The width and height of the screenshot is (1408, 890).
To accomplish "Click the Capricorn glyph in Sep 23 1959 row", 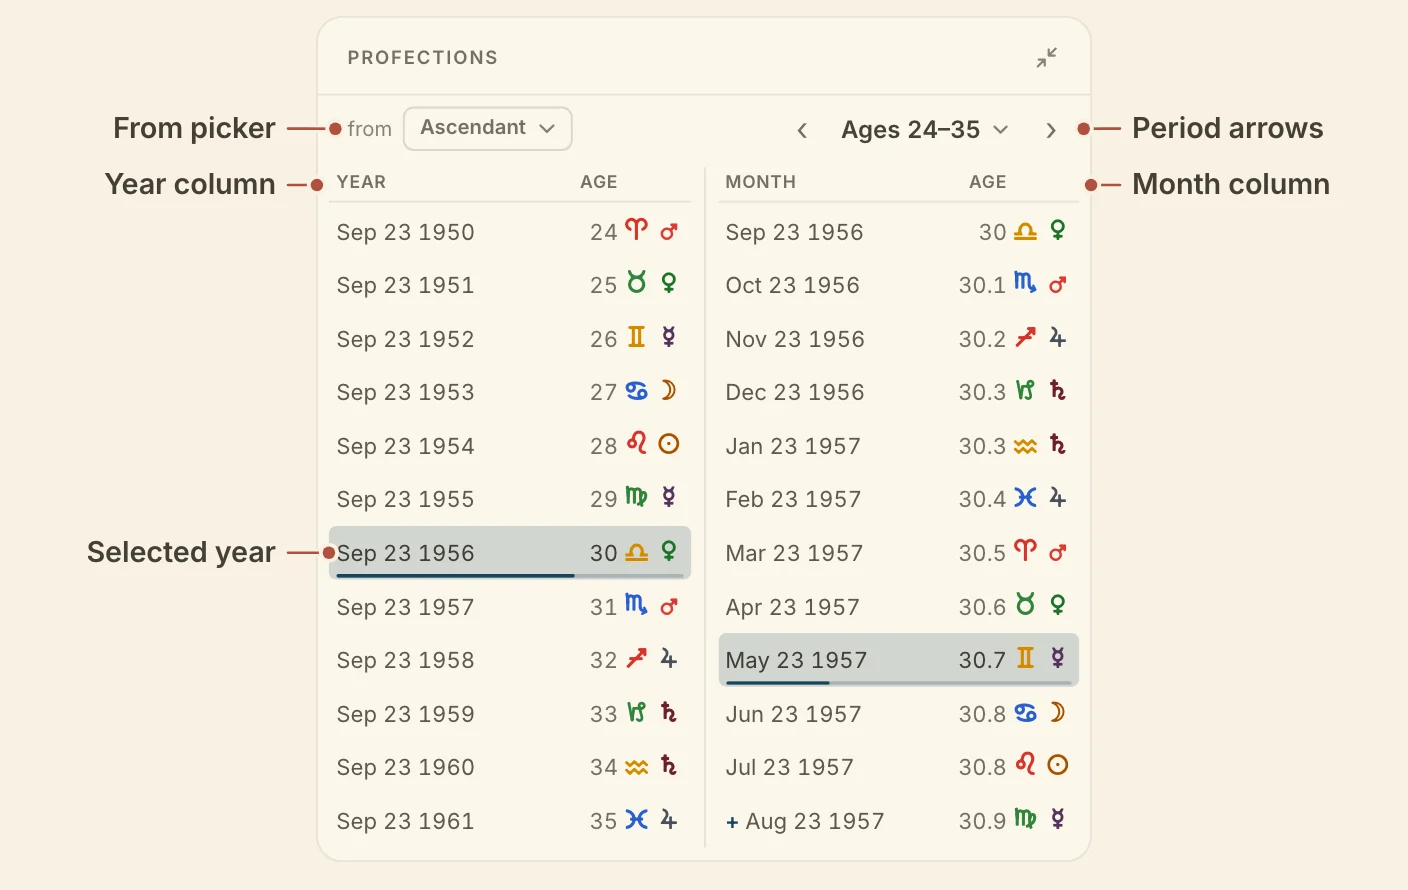I will (636, 712).
